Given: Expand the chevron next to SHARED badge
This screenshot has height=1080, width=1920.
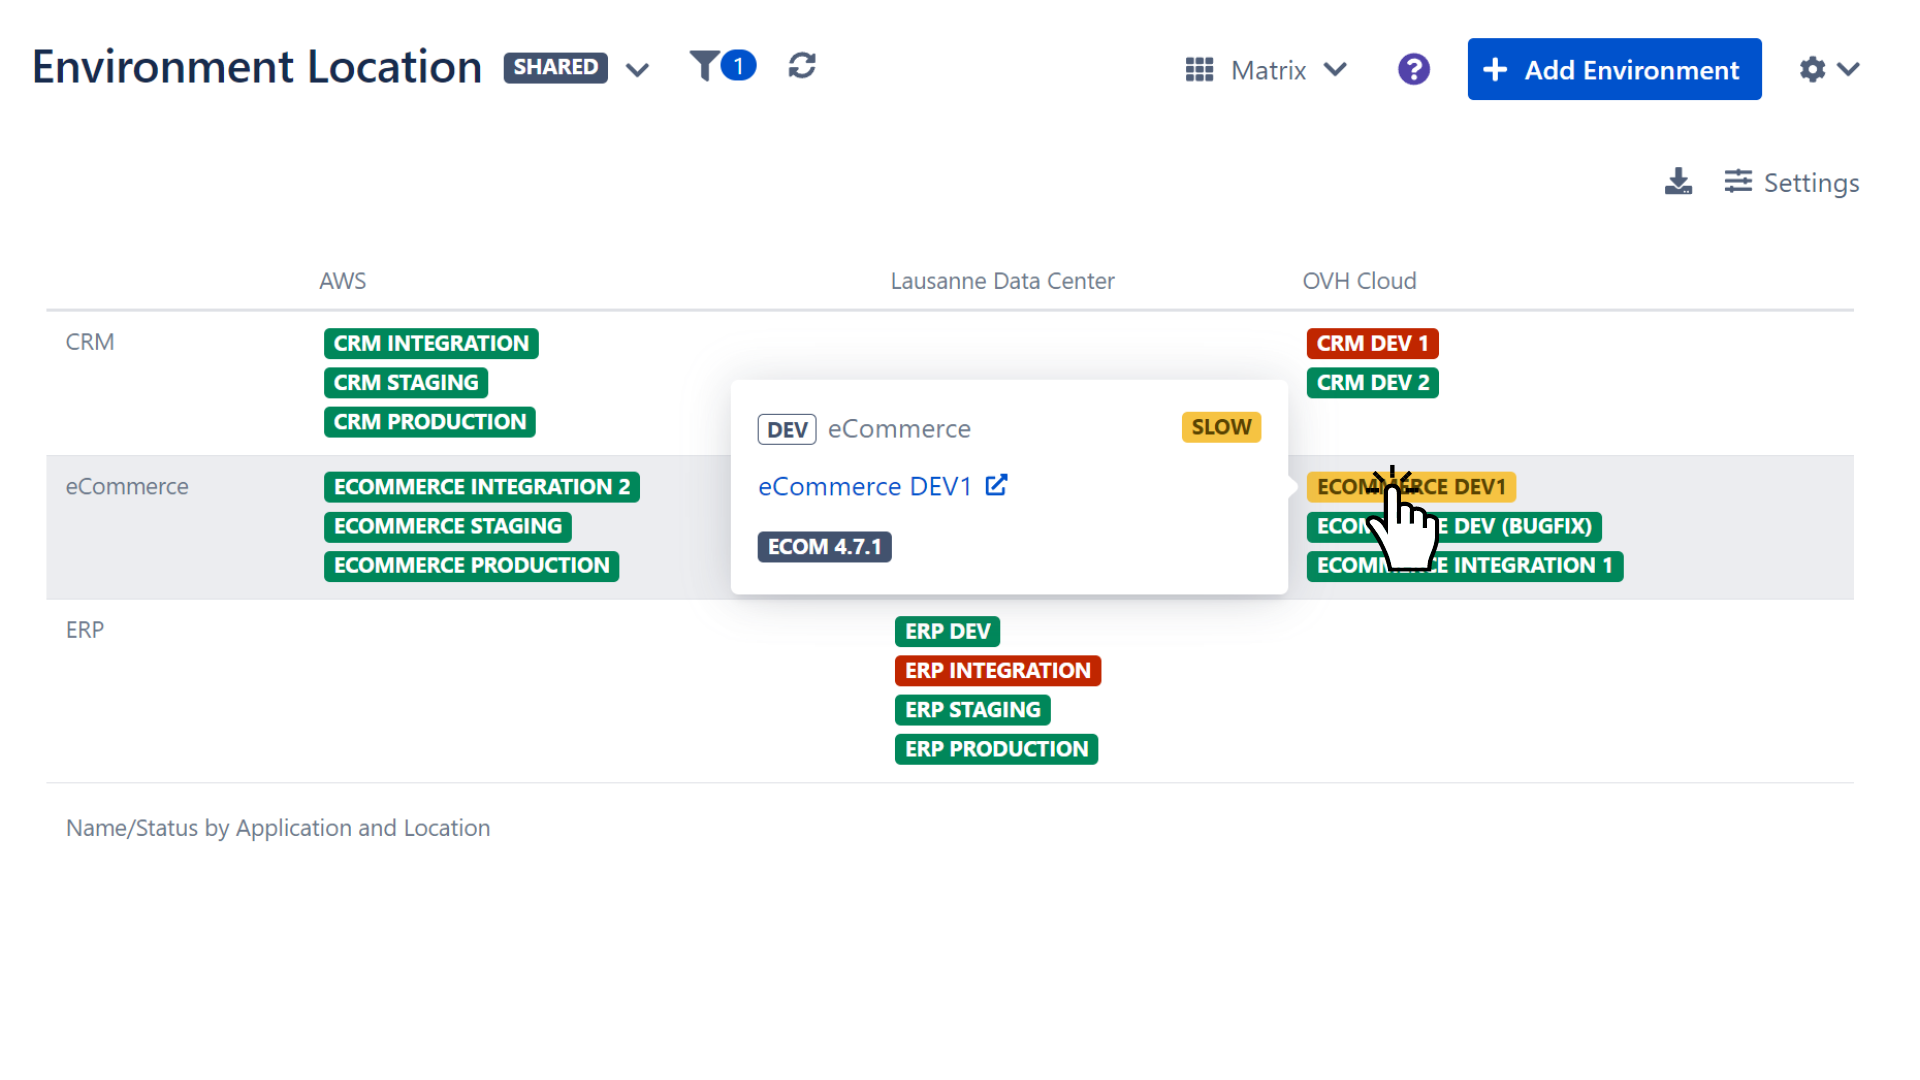Looking at the screenshot, I should tap(637, 69).
